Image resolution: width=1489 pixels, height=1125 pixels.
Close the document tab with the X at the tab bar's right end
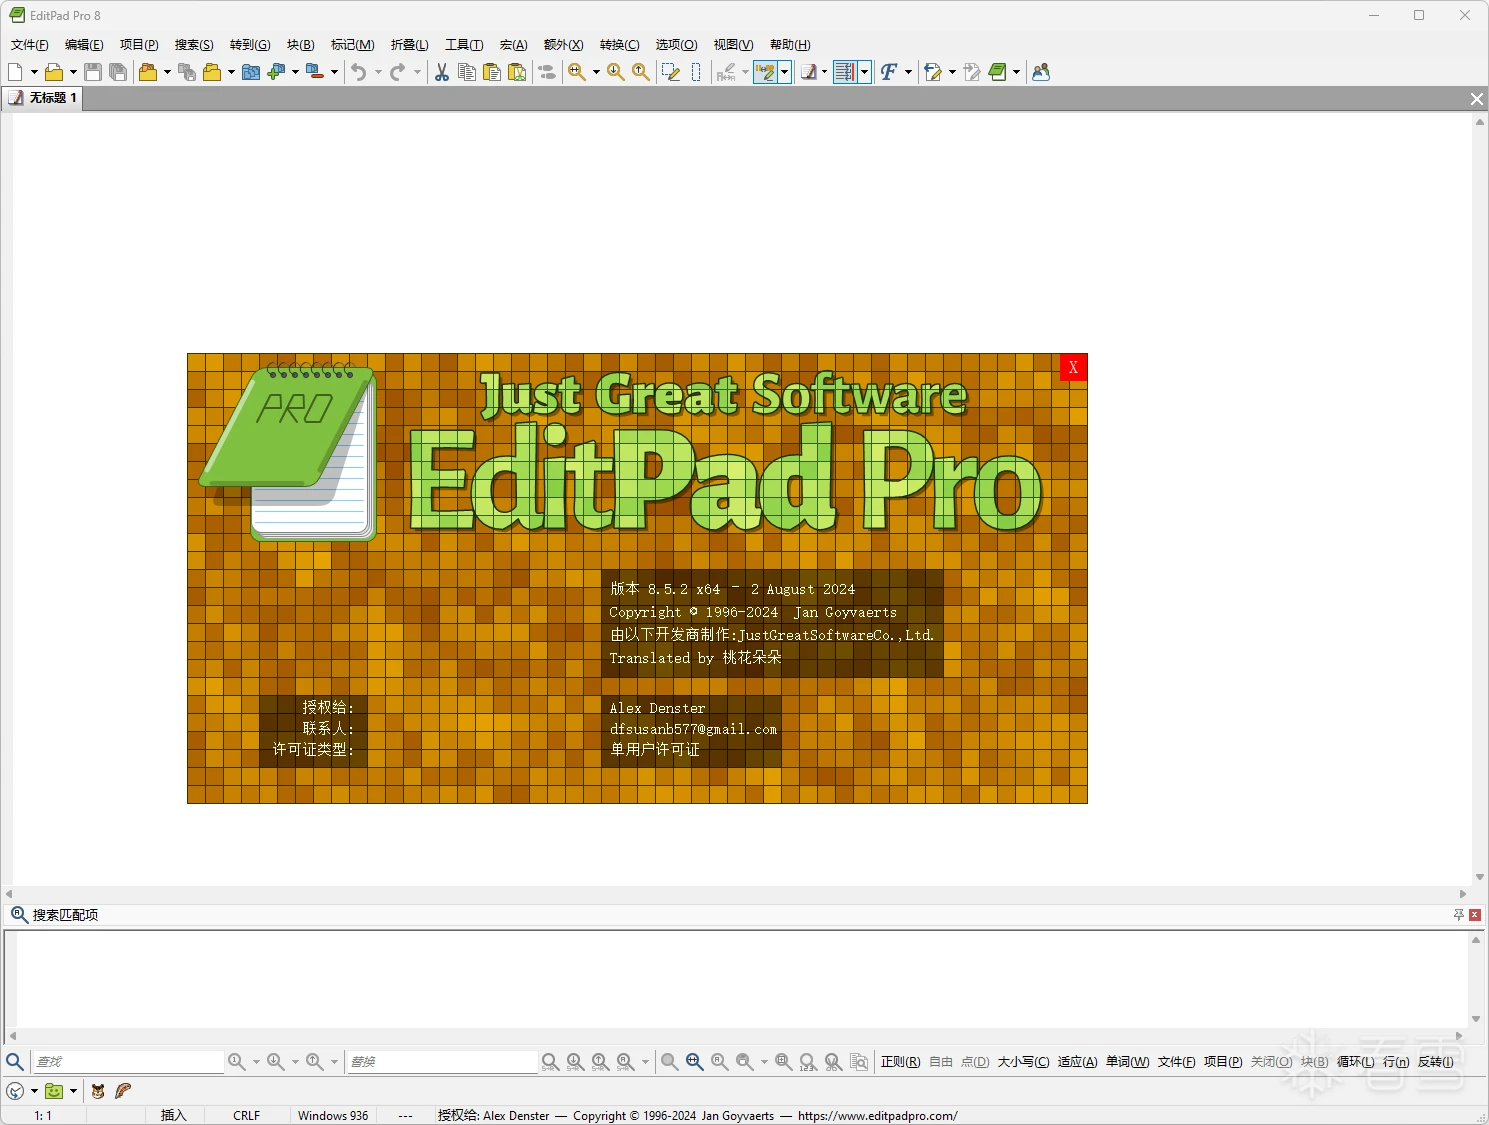click(1476, 98)
